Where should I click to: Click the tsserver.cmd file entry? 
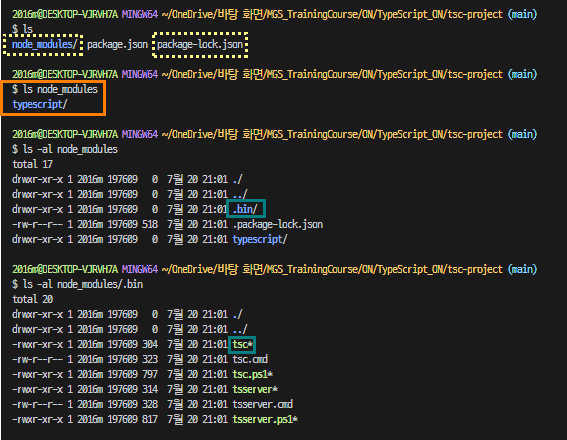pos(263,404)
